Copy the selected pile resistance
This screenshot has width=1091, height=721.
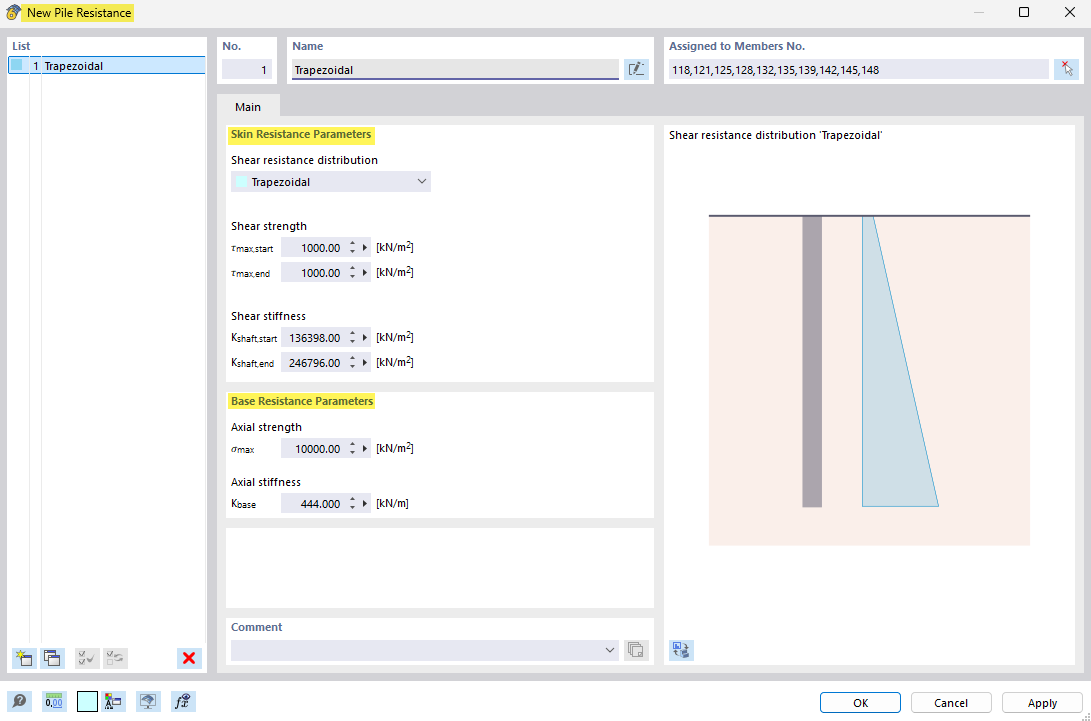click(52, 658)
